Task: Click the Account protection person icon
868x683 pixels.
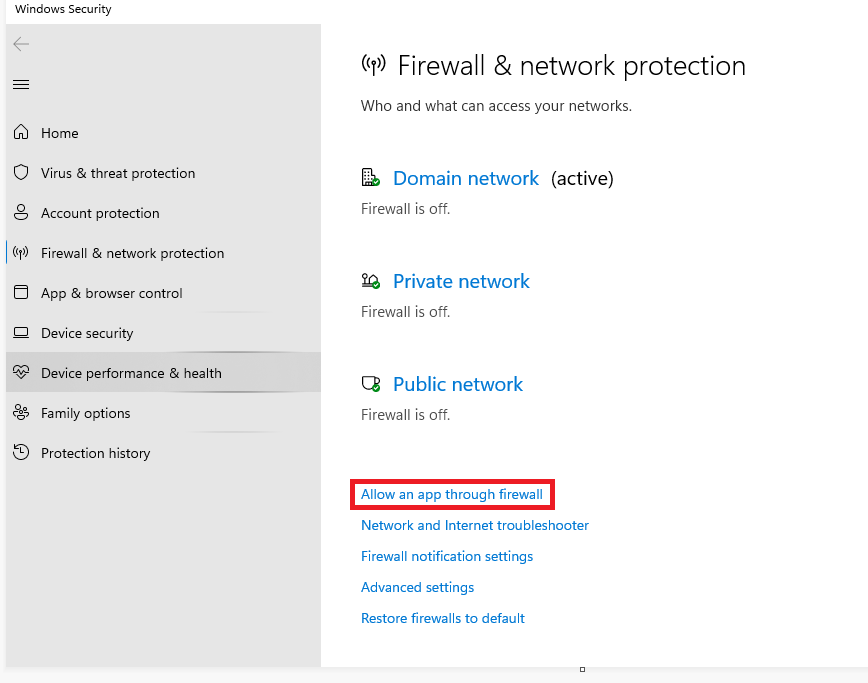Action: coord(21,213)
